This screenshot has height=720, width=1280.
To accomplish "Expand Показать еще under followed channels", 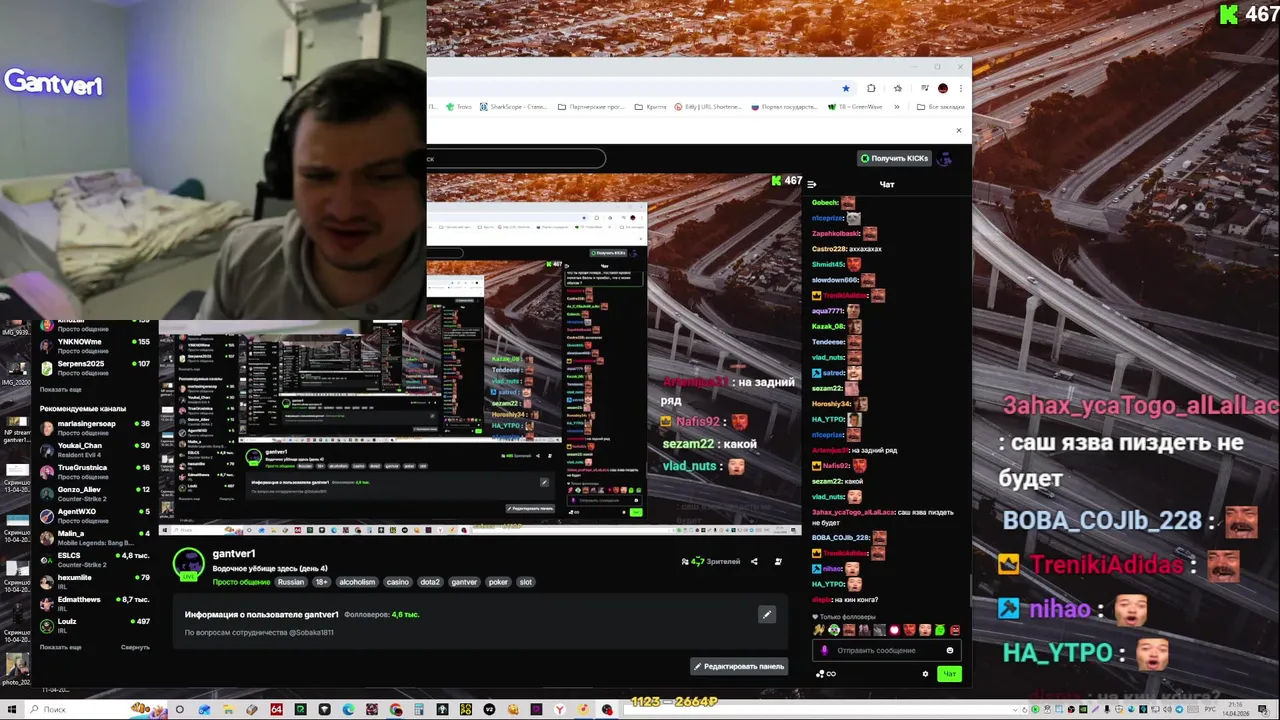I will 60,389.
